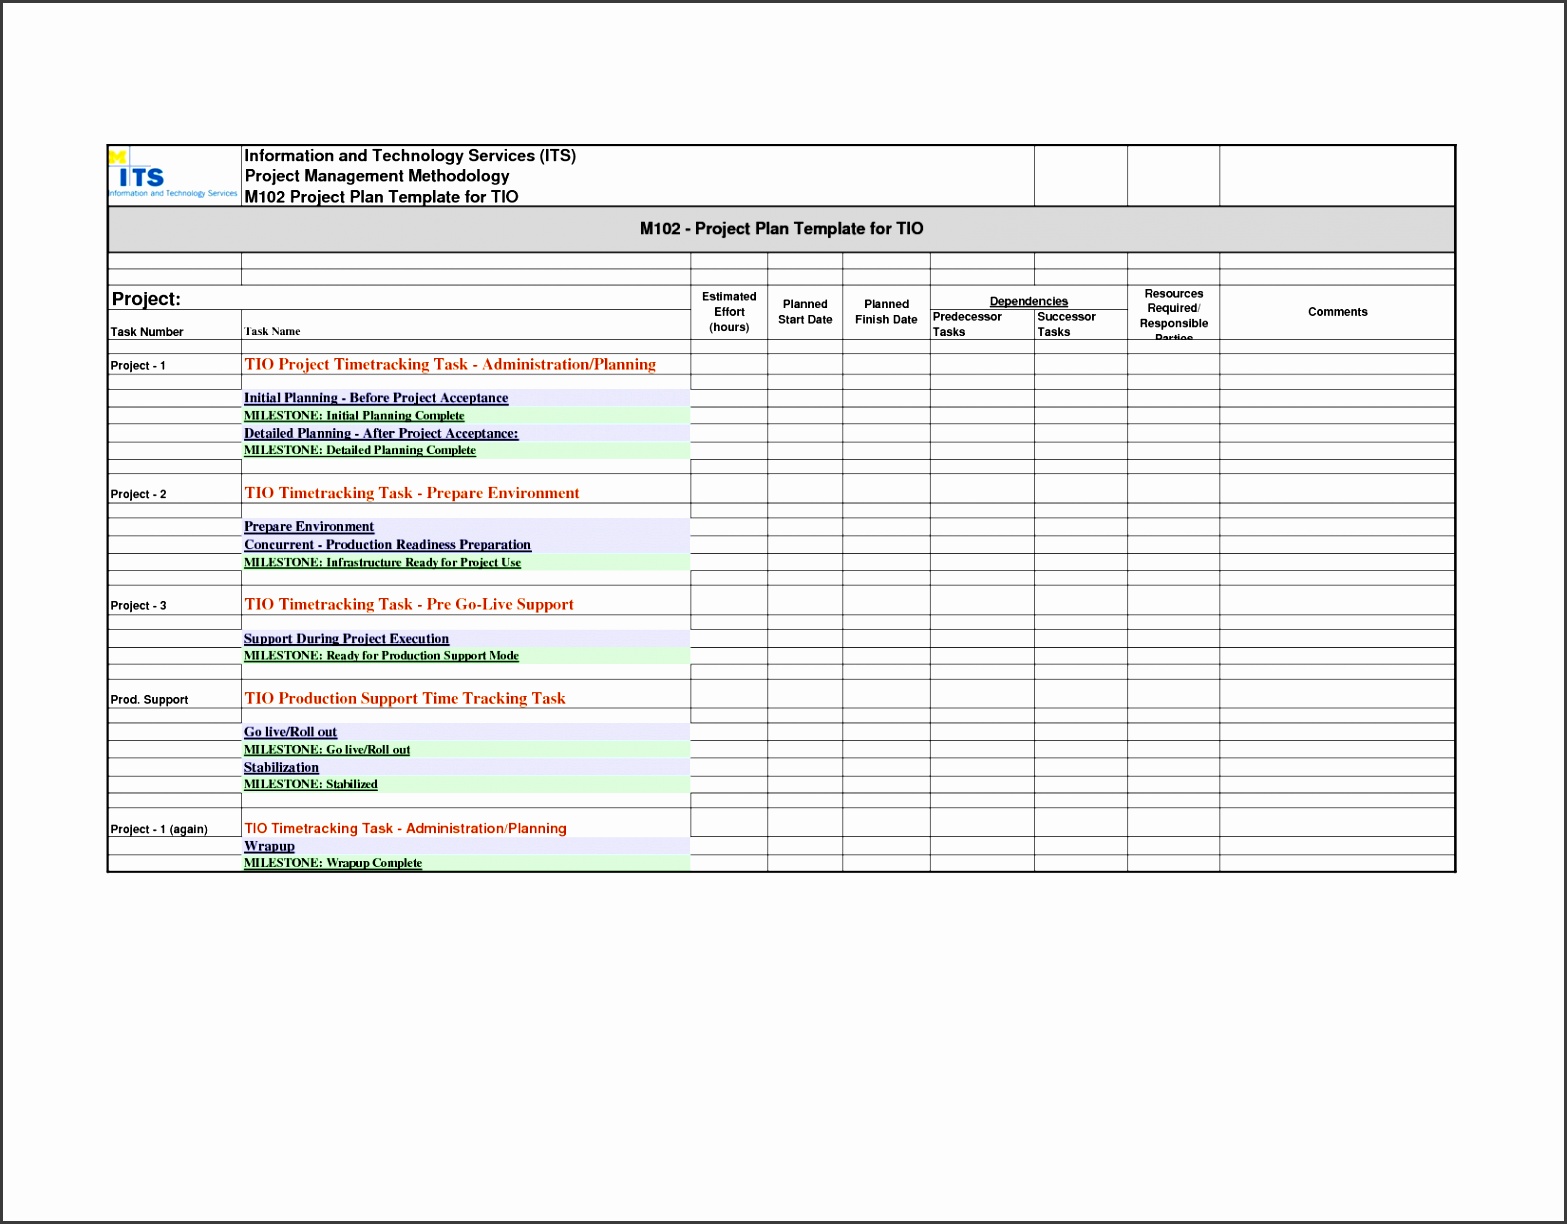Select "Detailed Planning - After Project Acceptance" task
The image size is (1567, 1224).
point(381,433)
